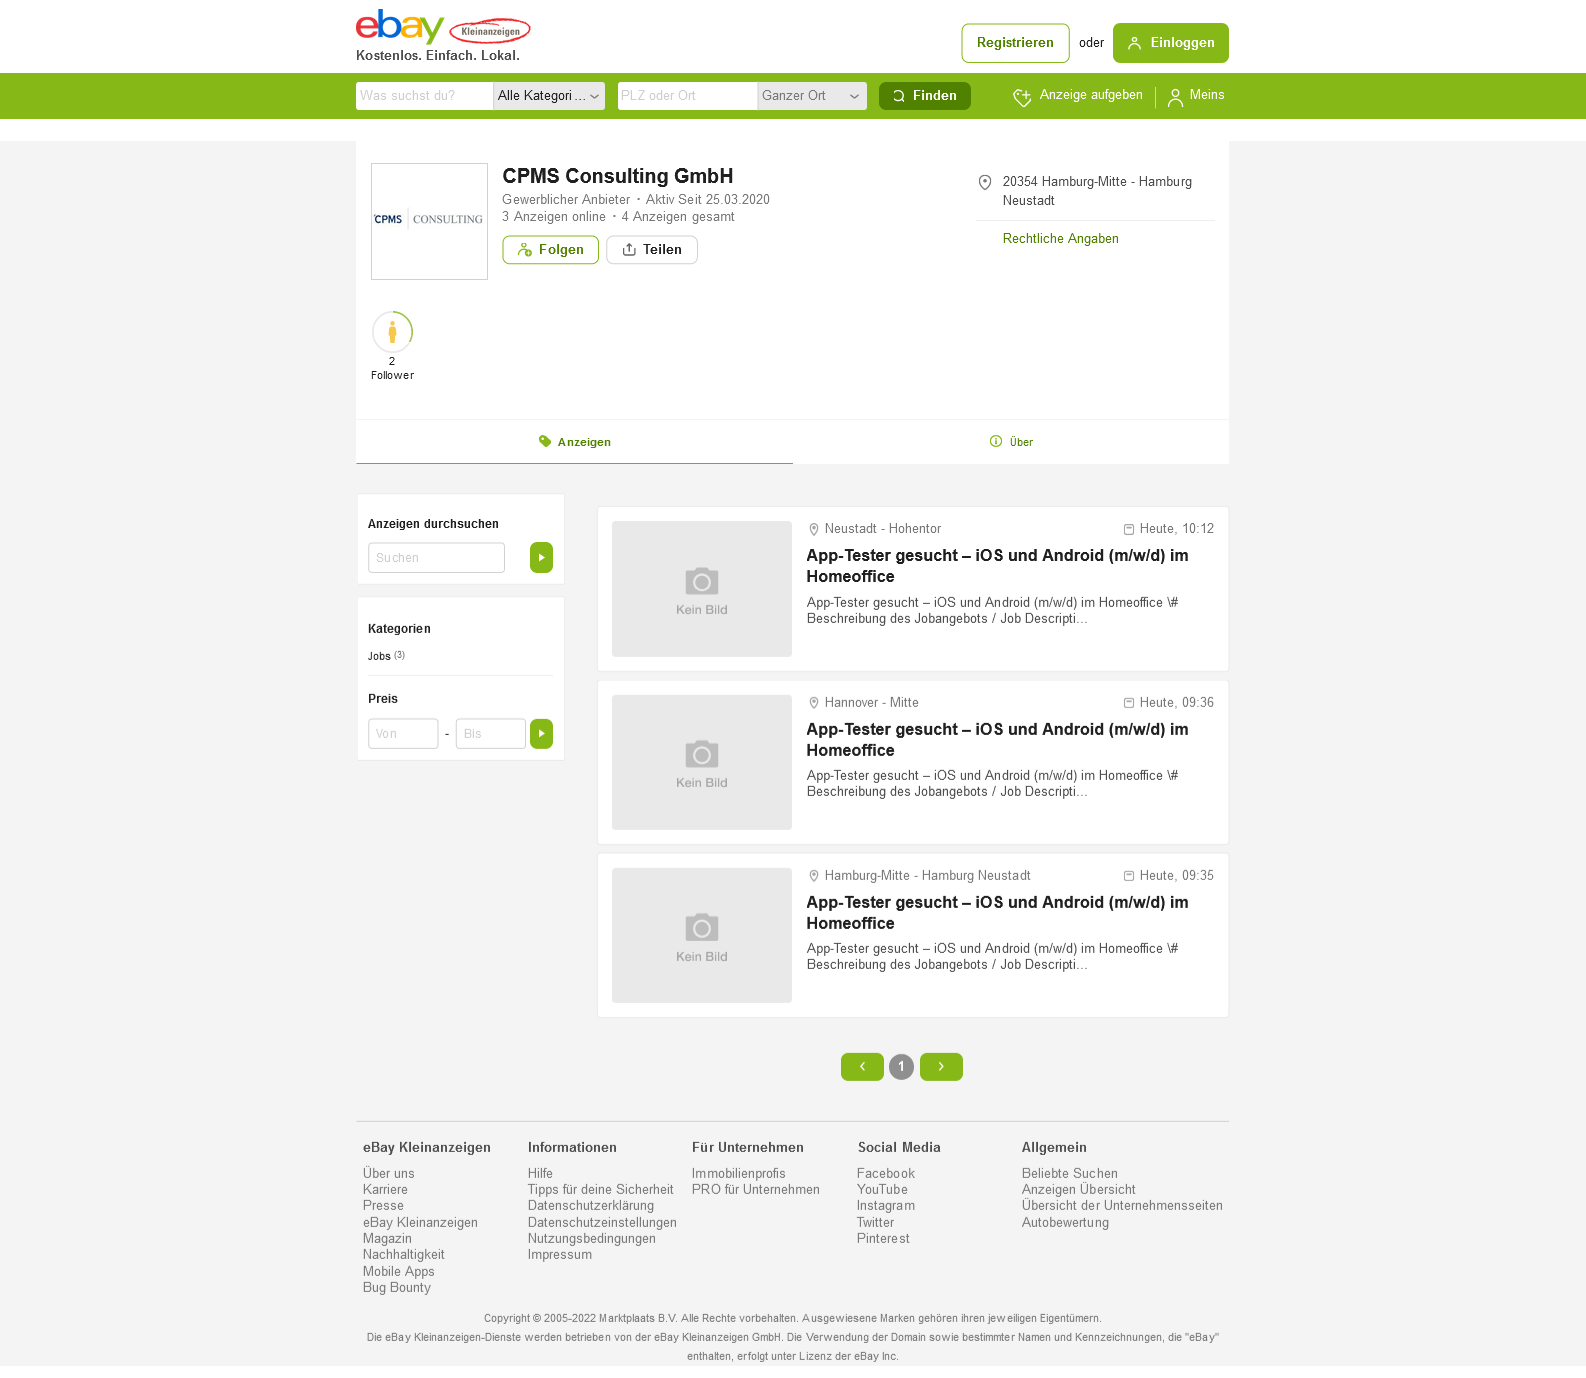Click the Follower person icon
The image size is (1586, 1378).
pos(392,332)
